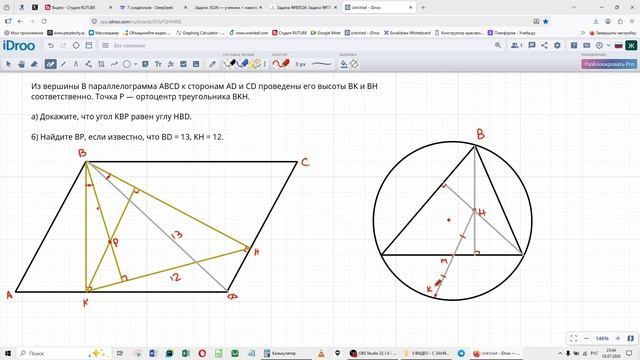Open the hamburger board menu
The image size is (640, 360).
[x=105, y=46]
